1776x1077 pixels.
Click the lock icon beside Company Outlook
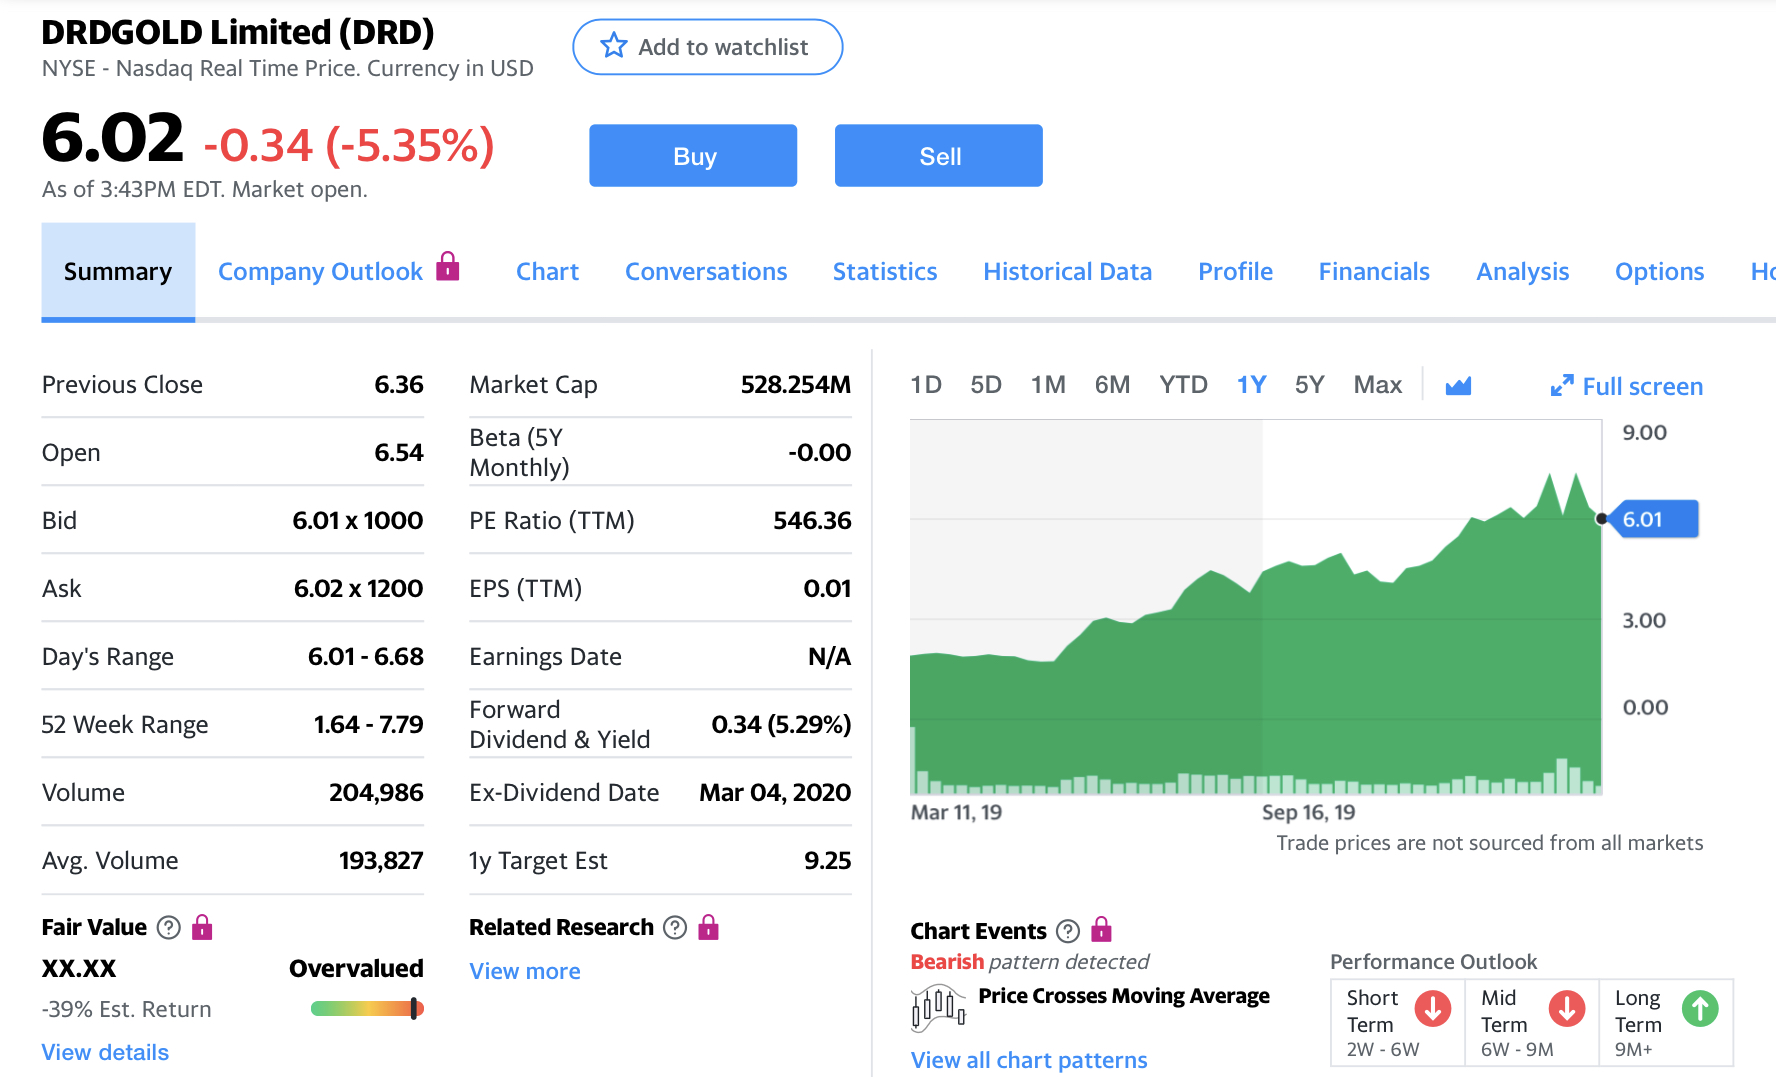[448, 267]
